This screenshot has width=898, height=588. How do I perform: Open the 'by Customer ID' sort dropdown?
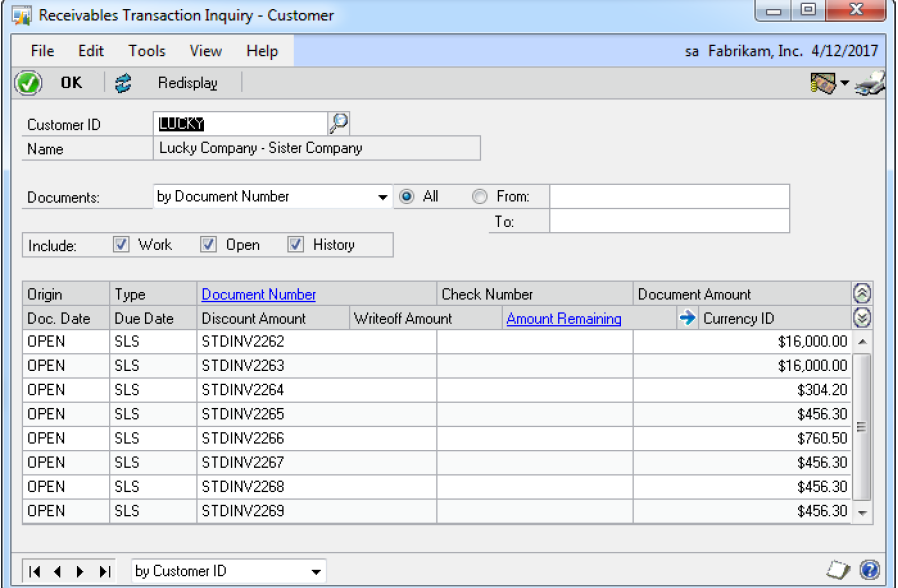coord(316,572)
